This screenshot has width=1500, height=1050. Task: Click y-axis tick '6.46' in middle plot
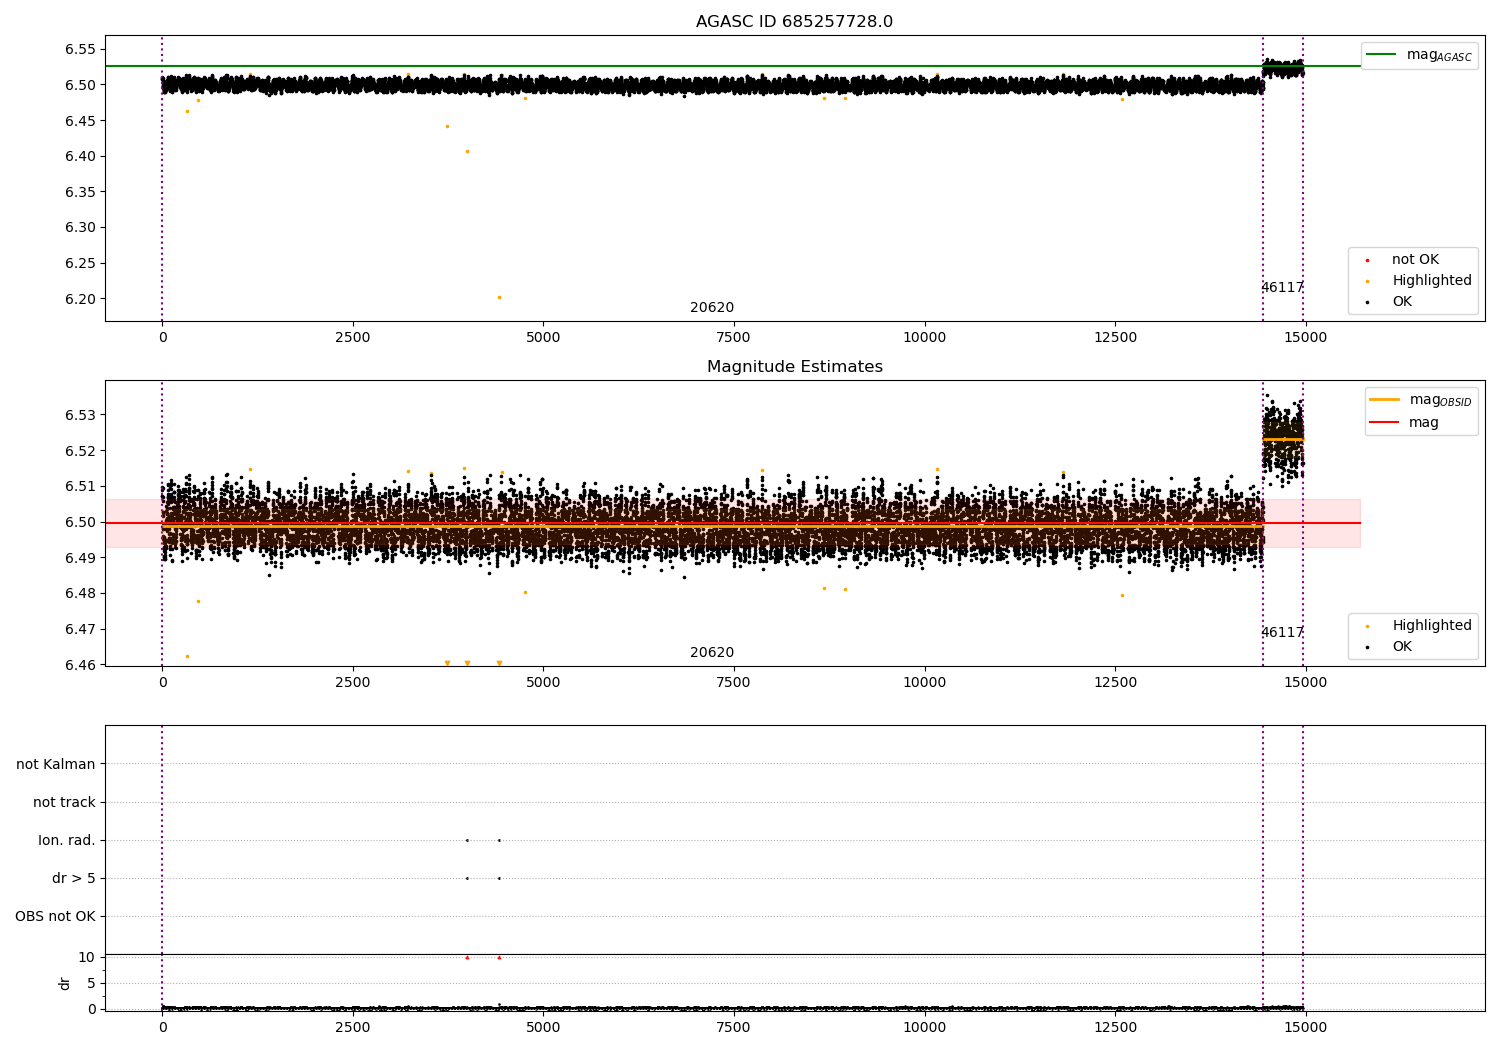79,665
